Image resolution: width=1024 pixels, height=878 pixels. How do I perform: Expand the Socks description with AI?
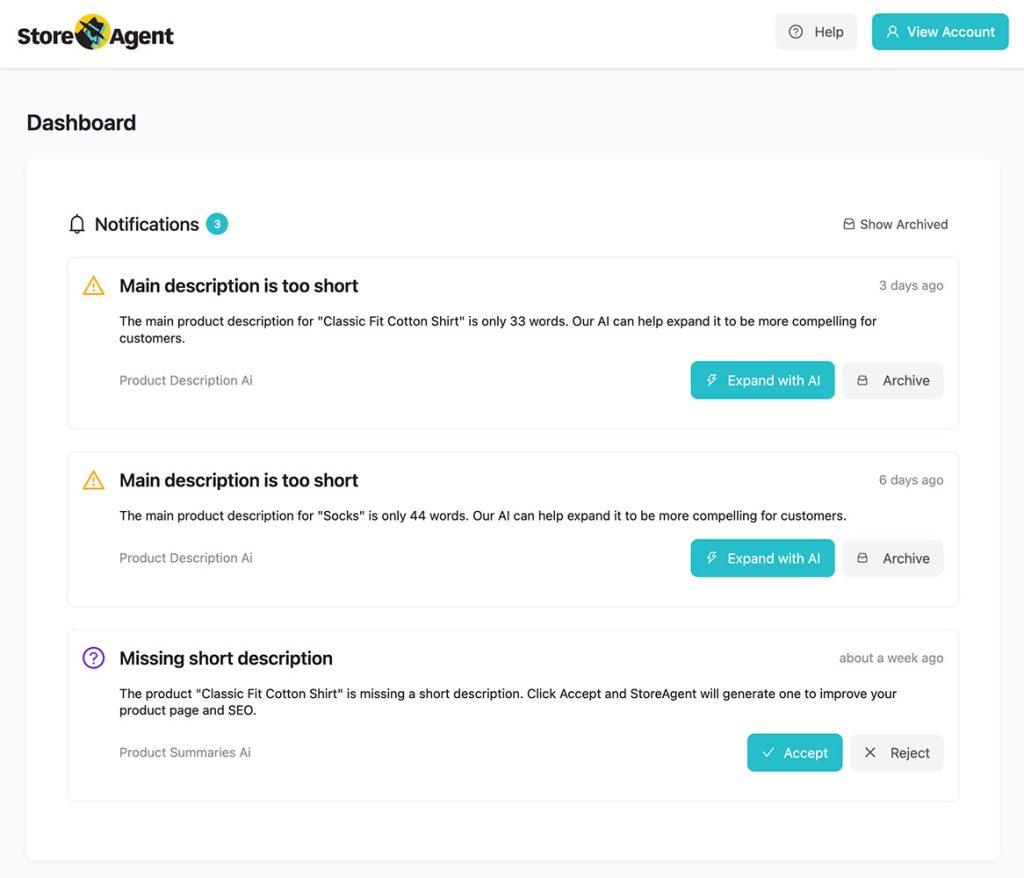[762, 558]
